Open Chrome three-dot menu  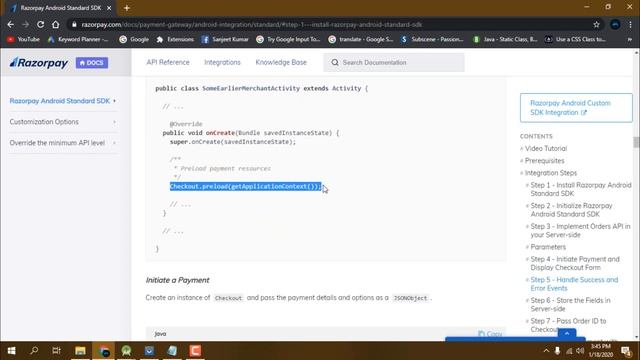[x=630, y=24]
